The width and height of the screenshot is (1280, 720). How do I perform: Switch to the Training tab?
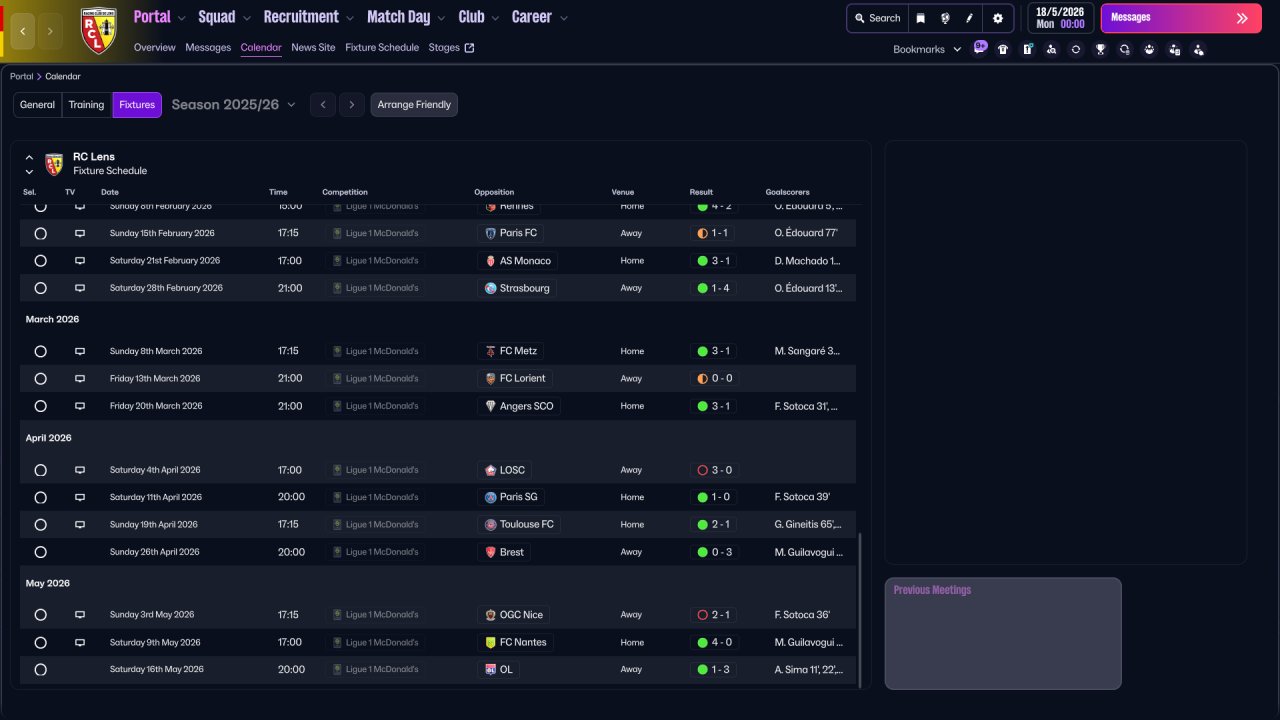(86, 105)
